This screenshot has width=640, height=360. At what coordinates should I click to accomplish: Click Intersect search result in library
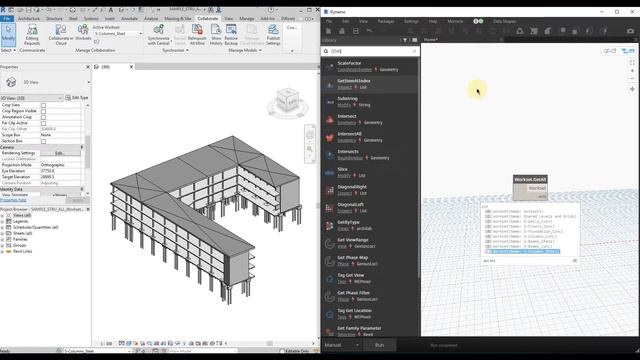(x=369, y=119)
